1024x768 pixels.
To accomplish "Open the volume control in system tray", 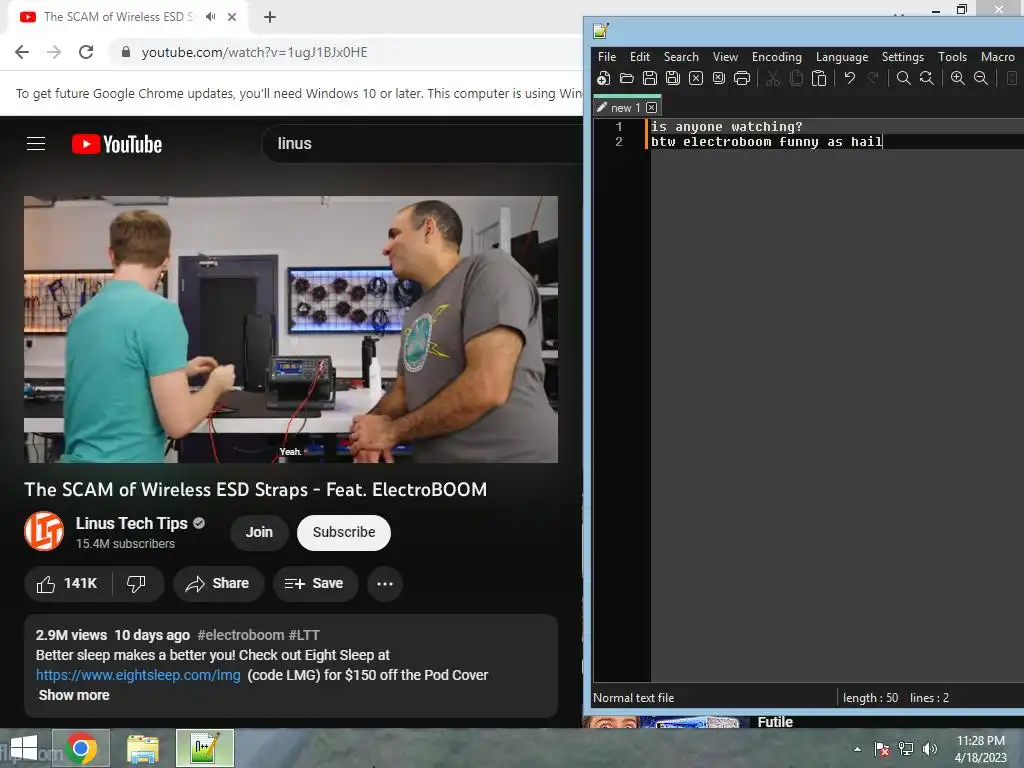I will pos(930,749).
